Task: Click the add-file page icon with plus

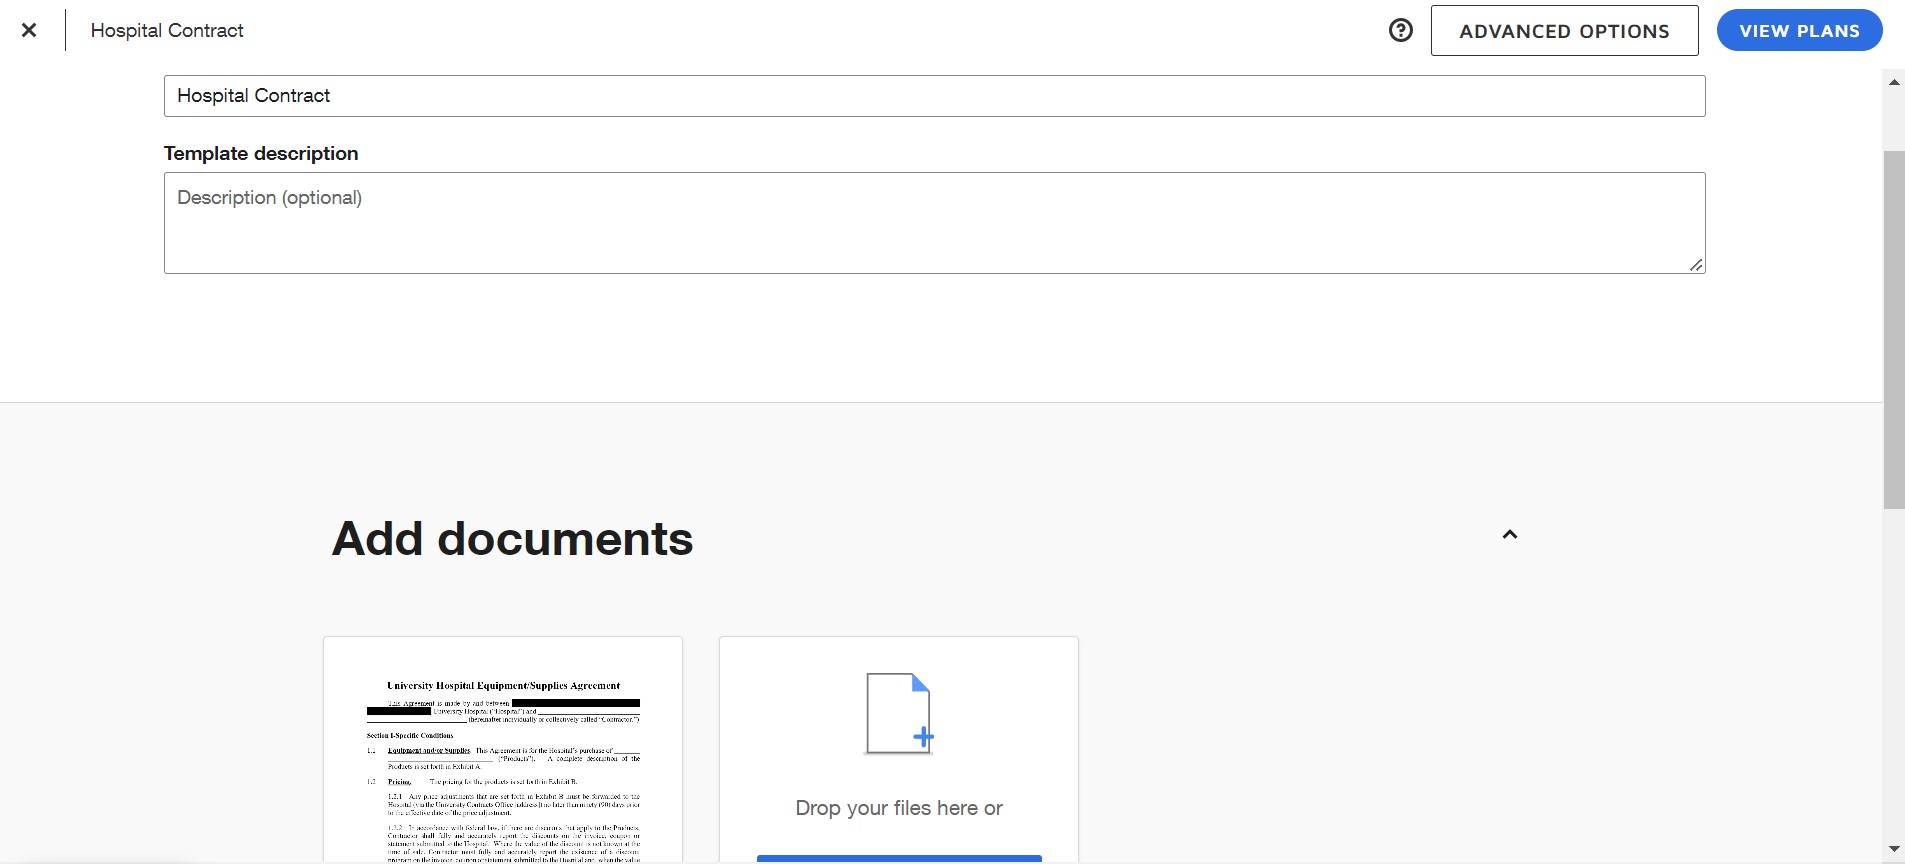Action: pos(898,713)
